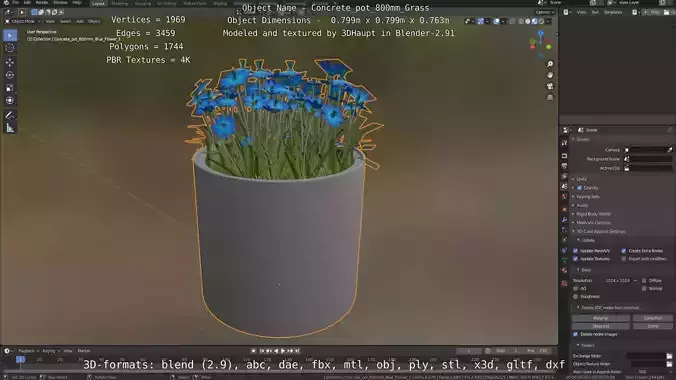Screen dimensions: 676x380
Task: Toggle the Delete nodes images checkbox
Action: click(576, 334)
